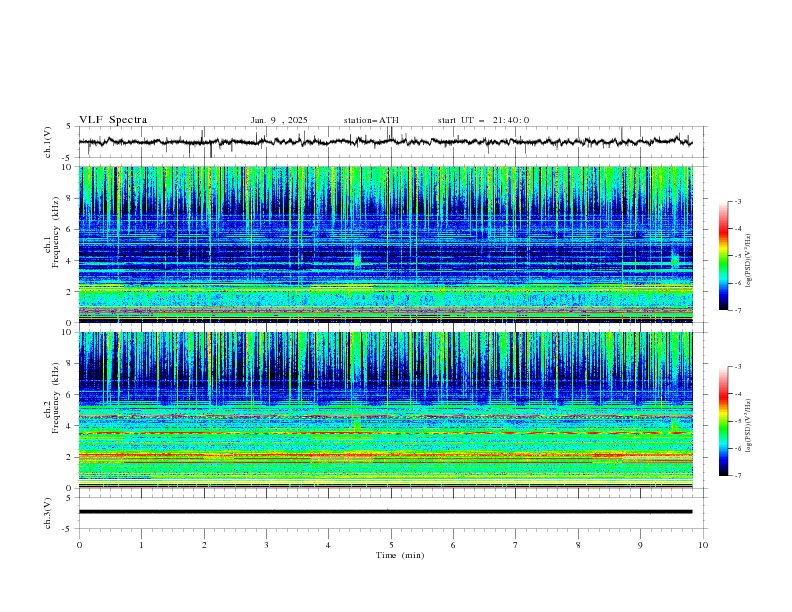Click the ch.1 voltage waveform trace
This screenshot has width=792, height=612.
click(385, 141)
